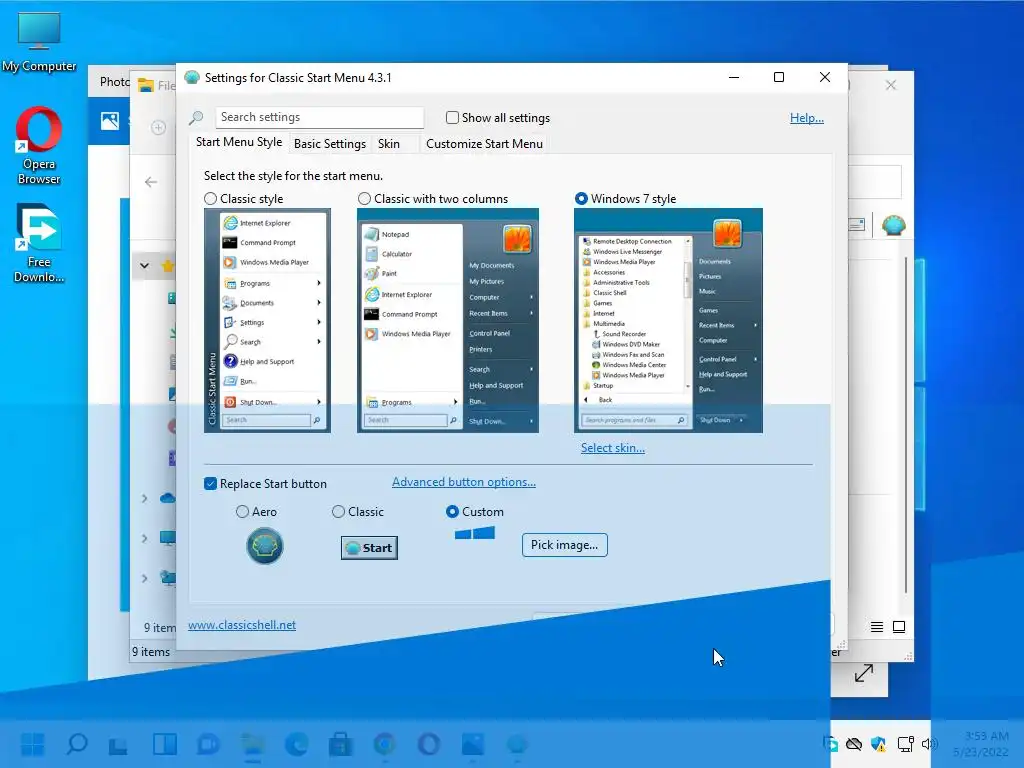This screenshot has width=1024, height=768.
Task: Open Microsoft Store from taskbar
Action: 340,744
